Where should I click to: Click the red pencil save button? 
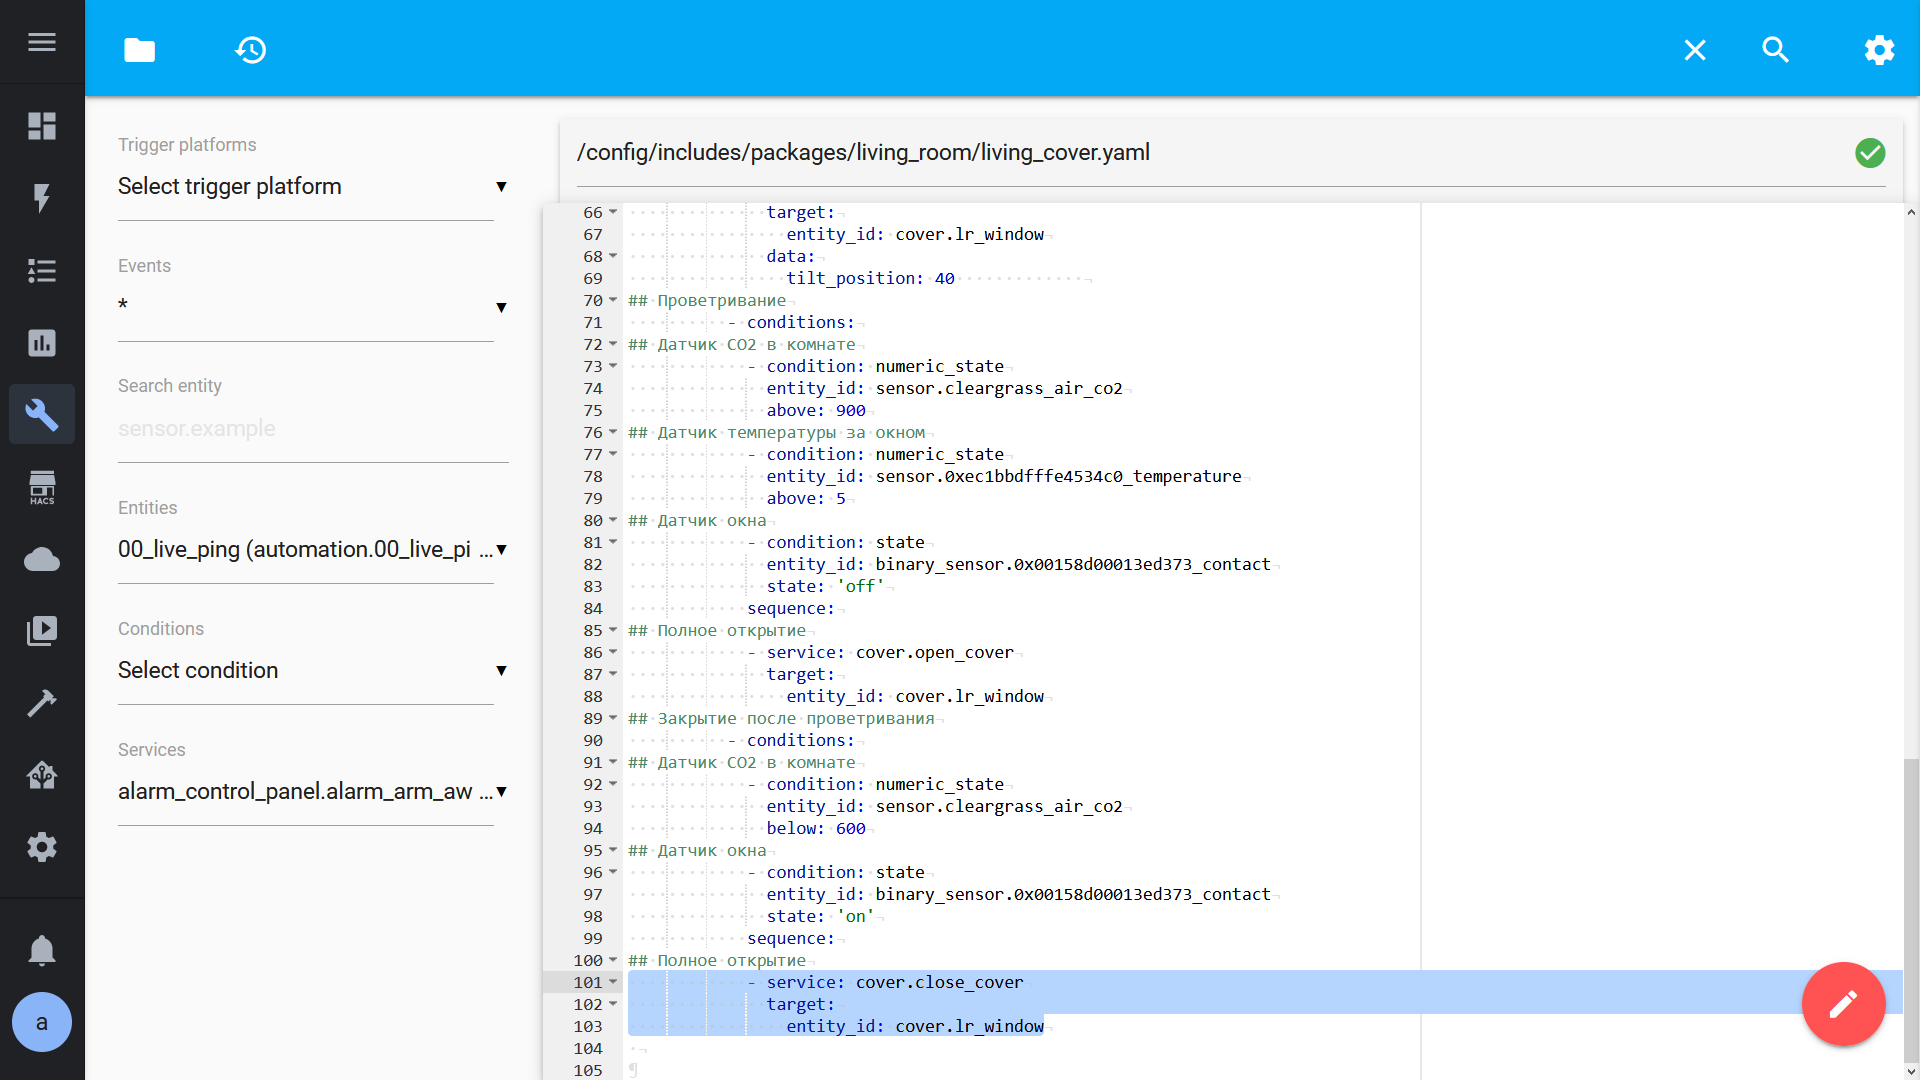[x=1843, y=1004]
